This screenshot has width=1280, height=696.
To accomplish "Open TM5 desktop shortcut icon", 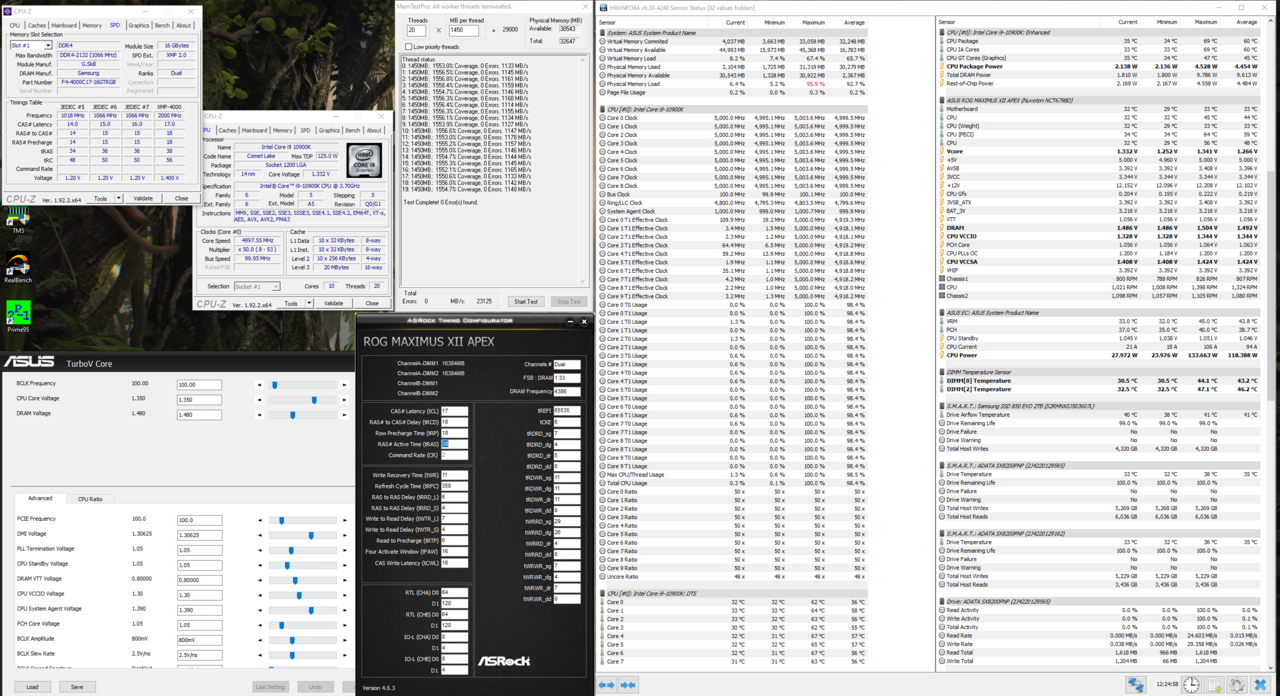I will coord(18,220).
